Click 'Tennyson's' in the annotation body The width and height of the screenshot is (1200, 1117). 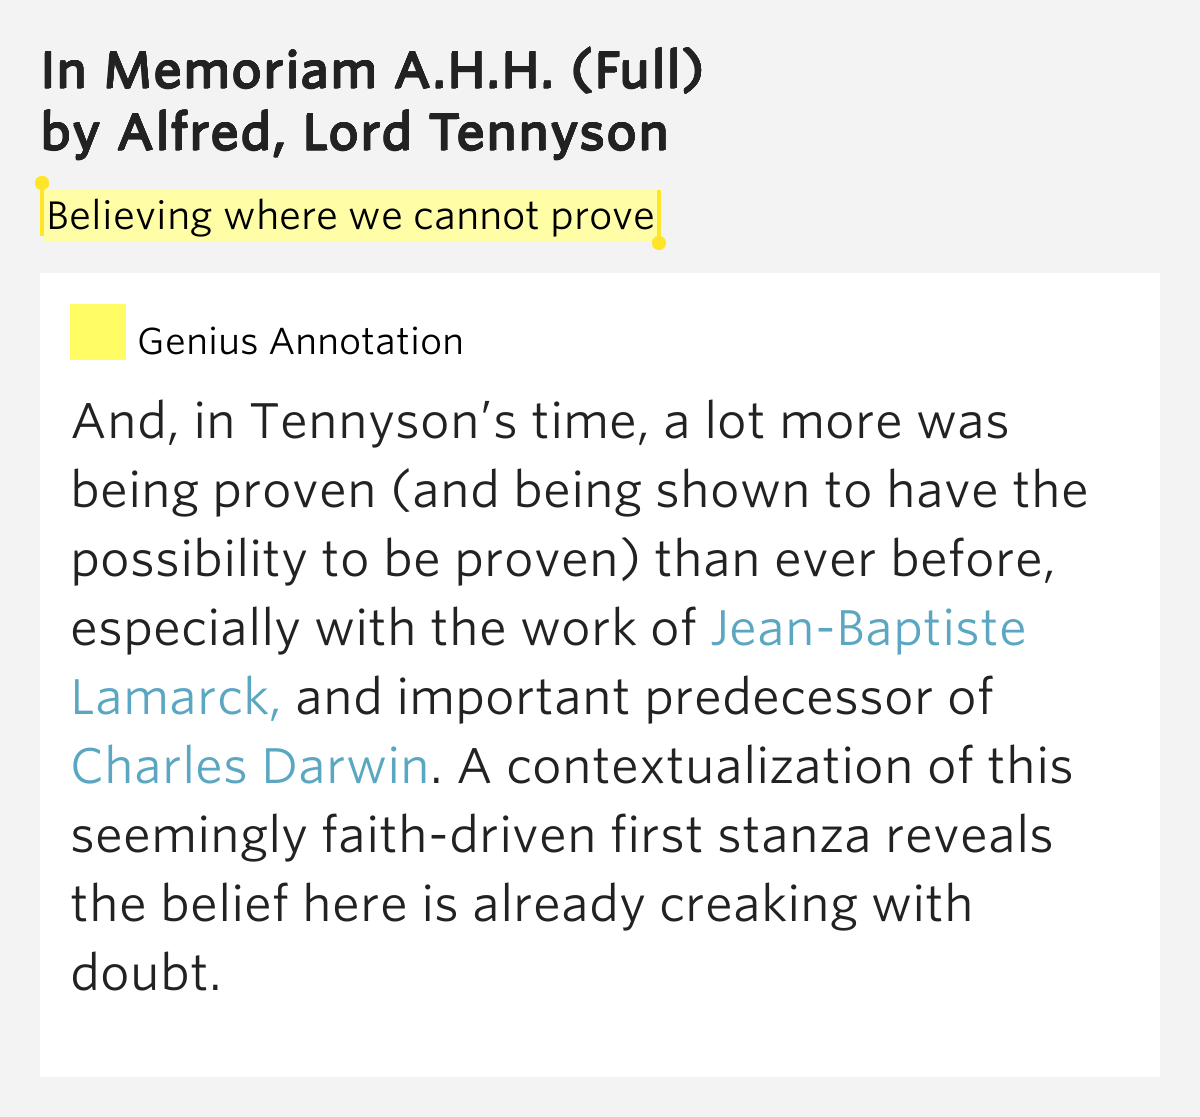[x=383, y=421]
